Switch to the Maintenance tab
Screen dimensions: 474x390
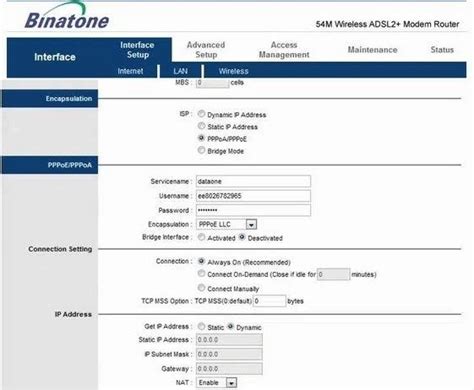(372, 50)
